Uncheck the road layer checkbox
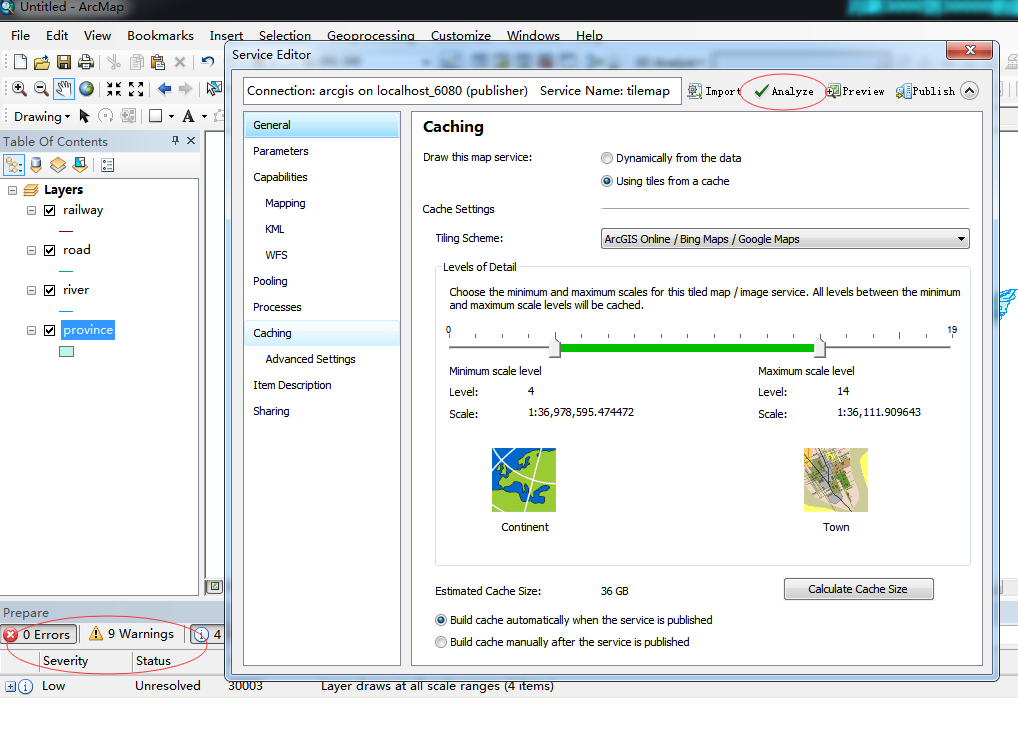The height and width of the screenshot is (730, 1018). pyautogui.click(x=49, y=251)
